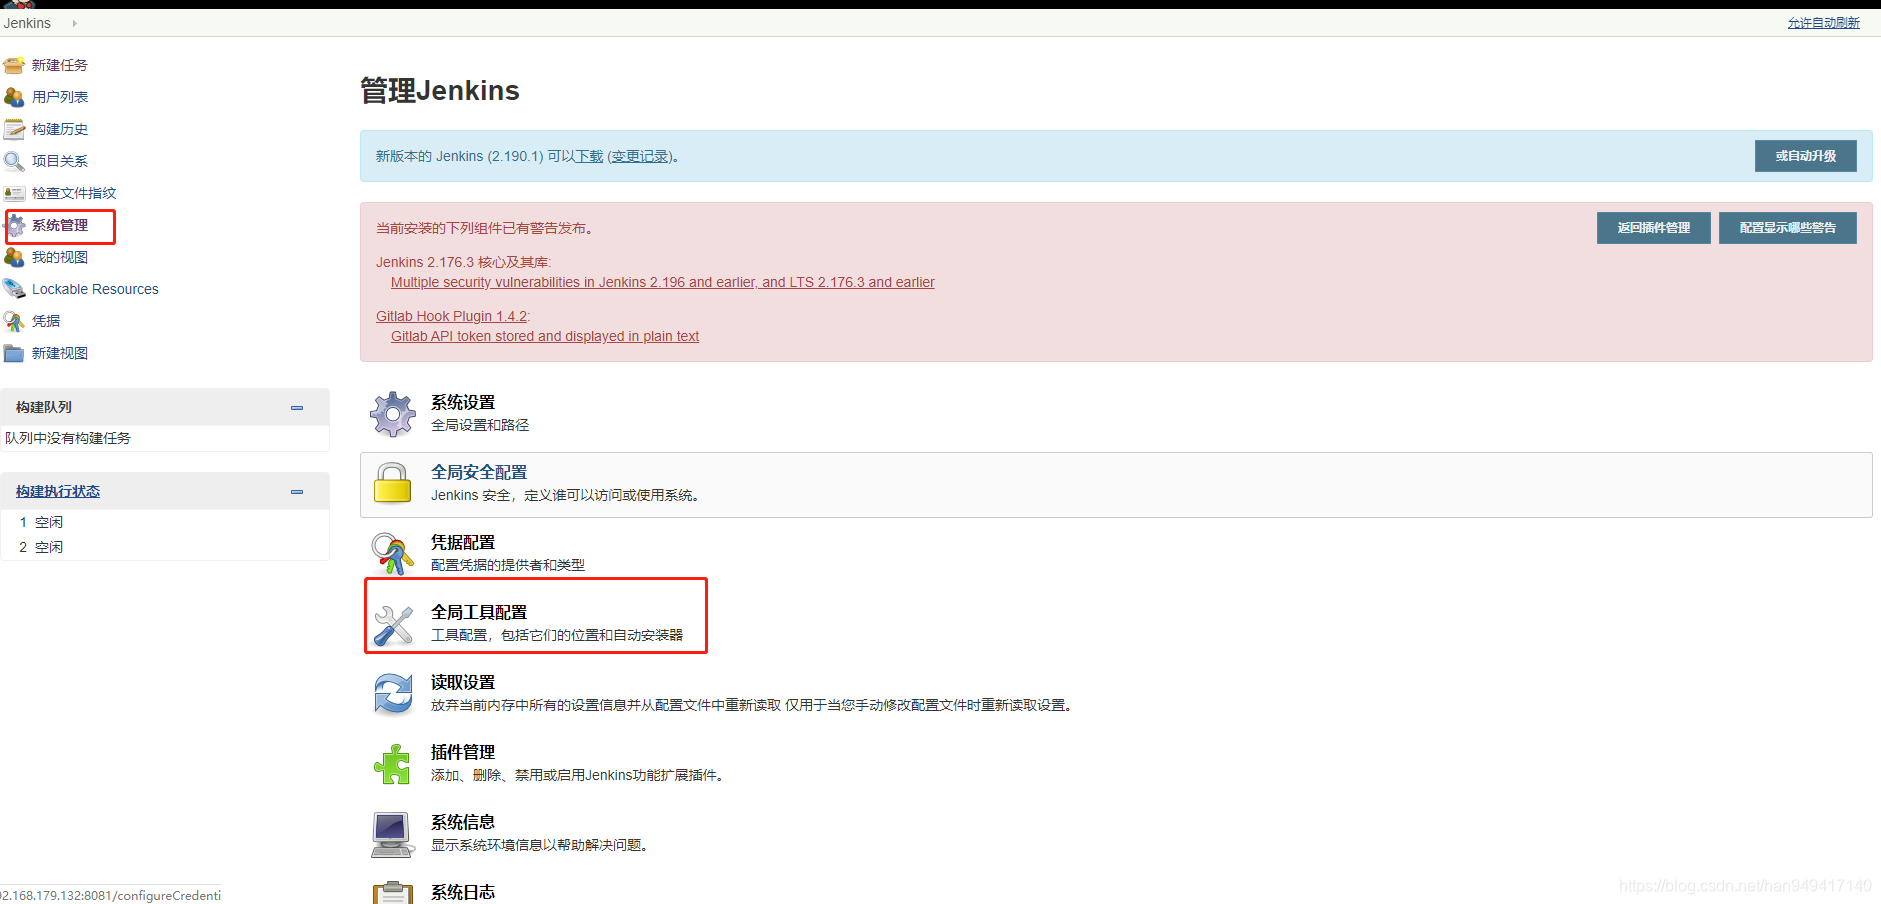Click the 配置显示哪些警告 button
This screenshot has height=904, width=1881.
(x=1787, y=228)
